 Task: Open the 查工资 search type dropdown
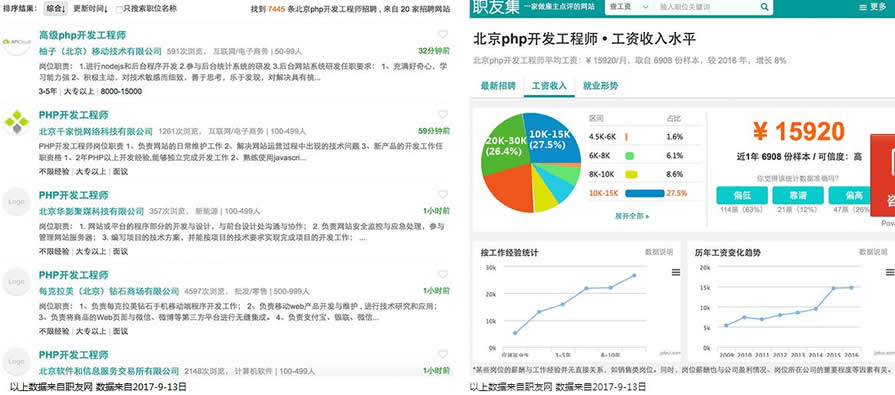pos(628,7)
